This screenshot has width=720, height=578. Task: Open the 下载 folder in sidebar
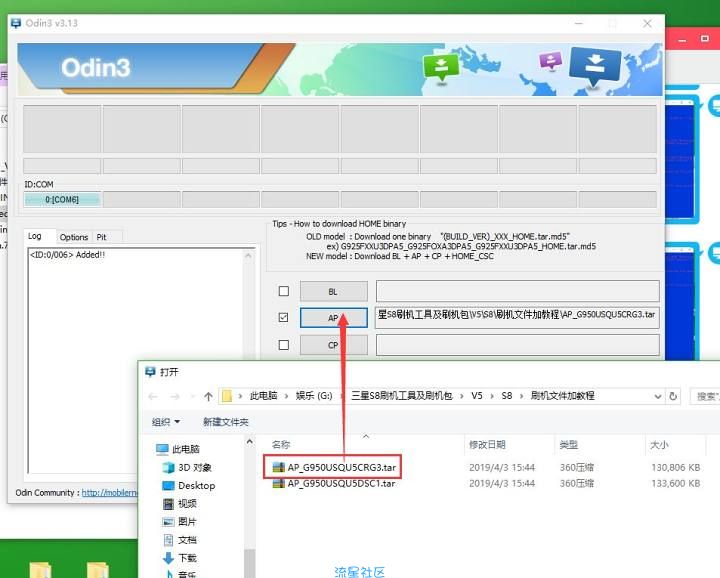[x=180, y=558]
